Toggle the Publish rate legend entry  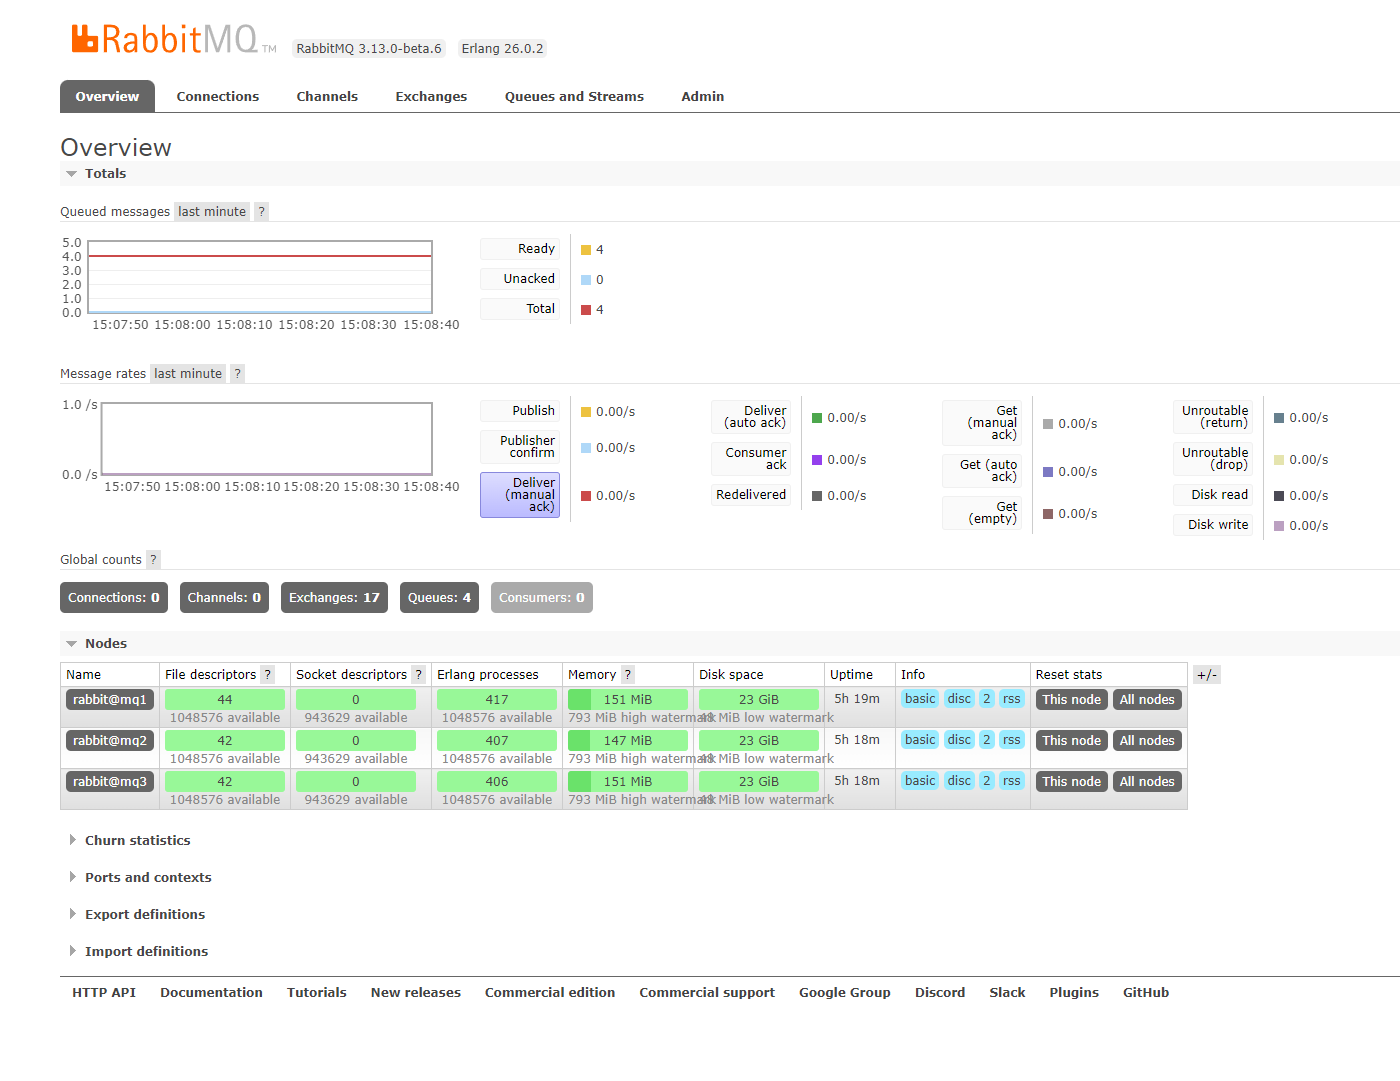(x=520, y=411)
